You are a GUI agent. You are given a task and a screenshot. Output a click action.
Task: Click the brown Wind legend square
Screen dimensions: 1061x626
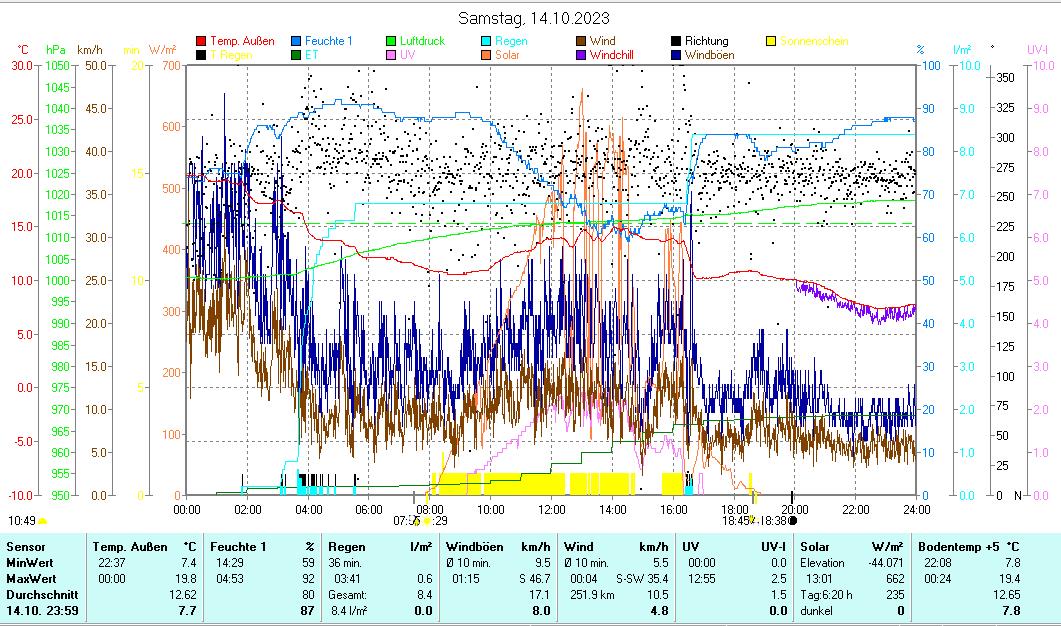click(581, 42)
